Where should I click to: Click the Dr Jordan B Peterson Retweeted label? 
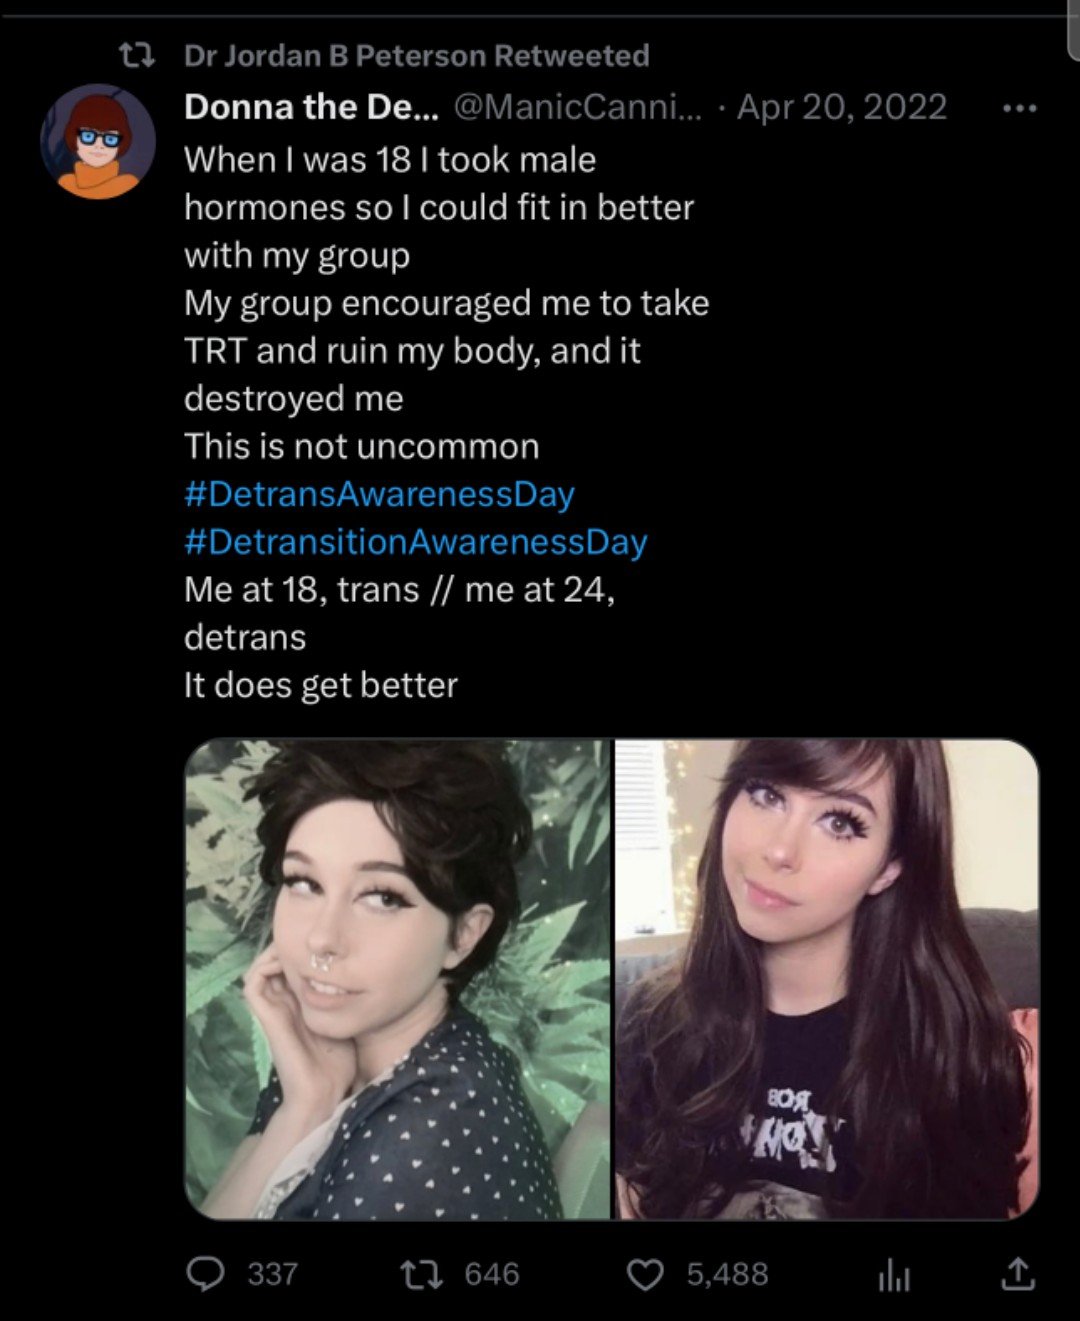click(x=417, y=56)
